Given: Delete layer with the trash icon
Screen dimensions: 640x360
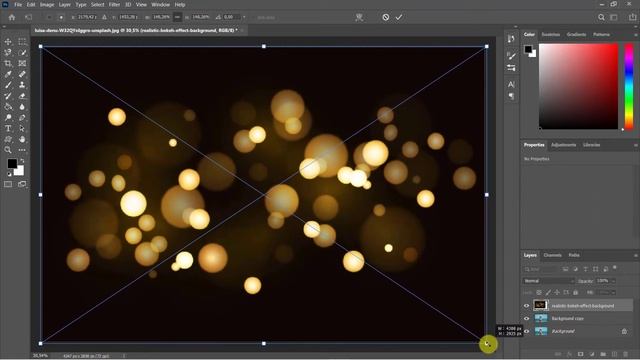Looking at the screenshot, I should point(625,354).
